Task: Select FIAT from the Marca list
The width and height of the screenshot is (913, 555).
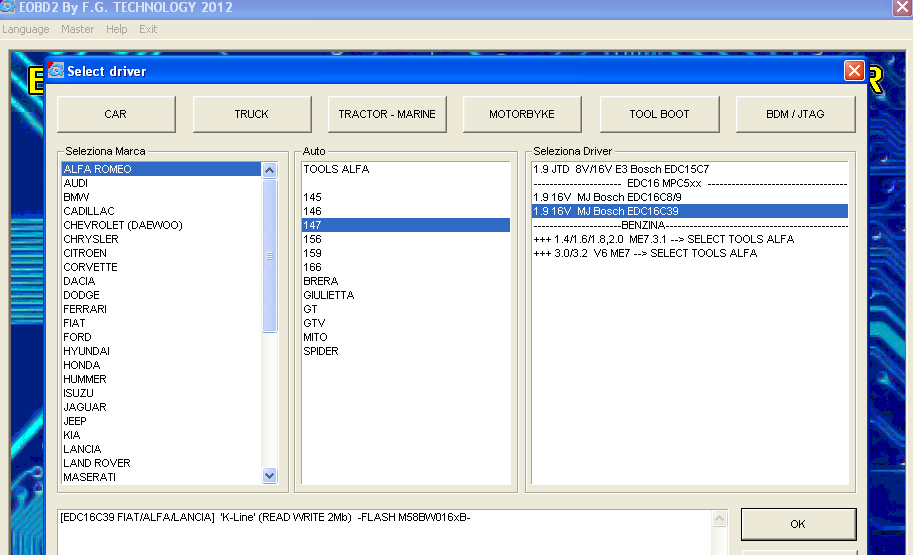Action: [x=74, y=323]
